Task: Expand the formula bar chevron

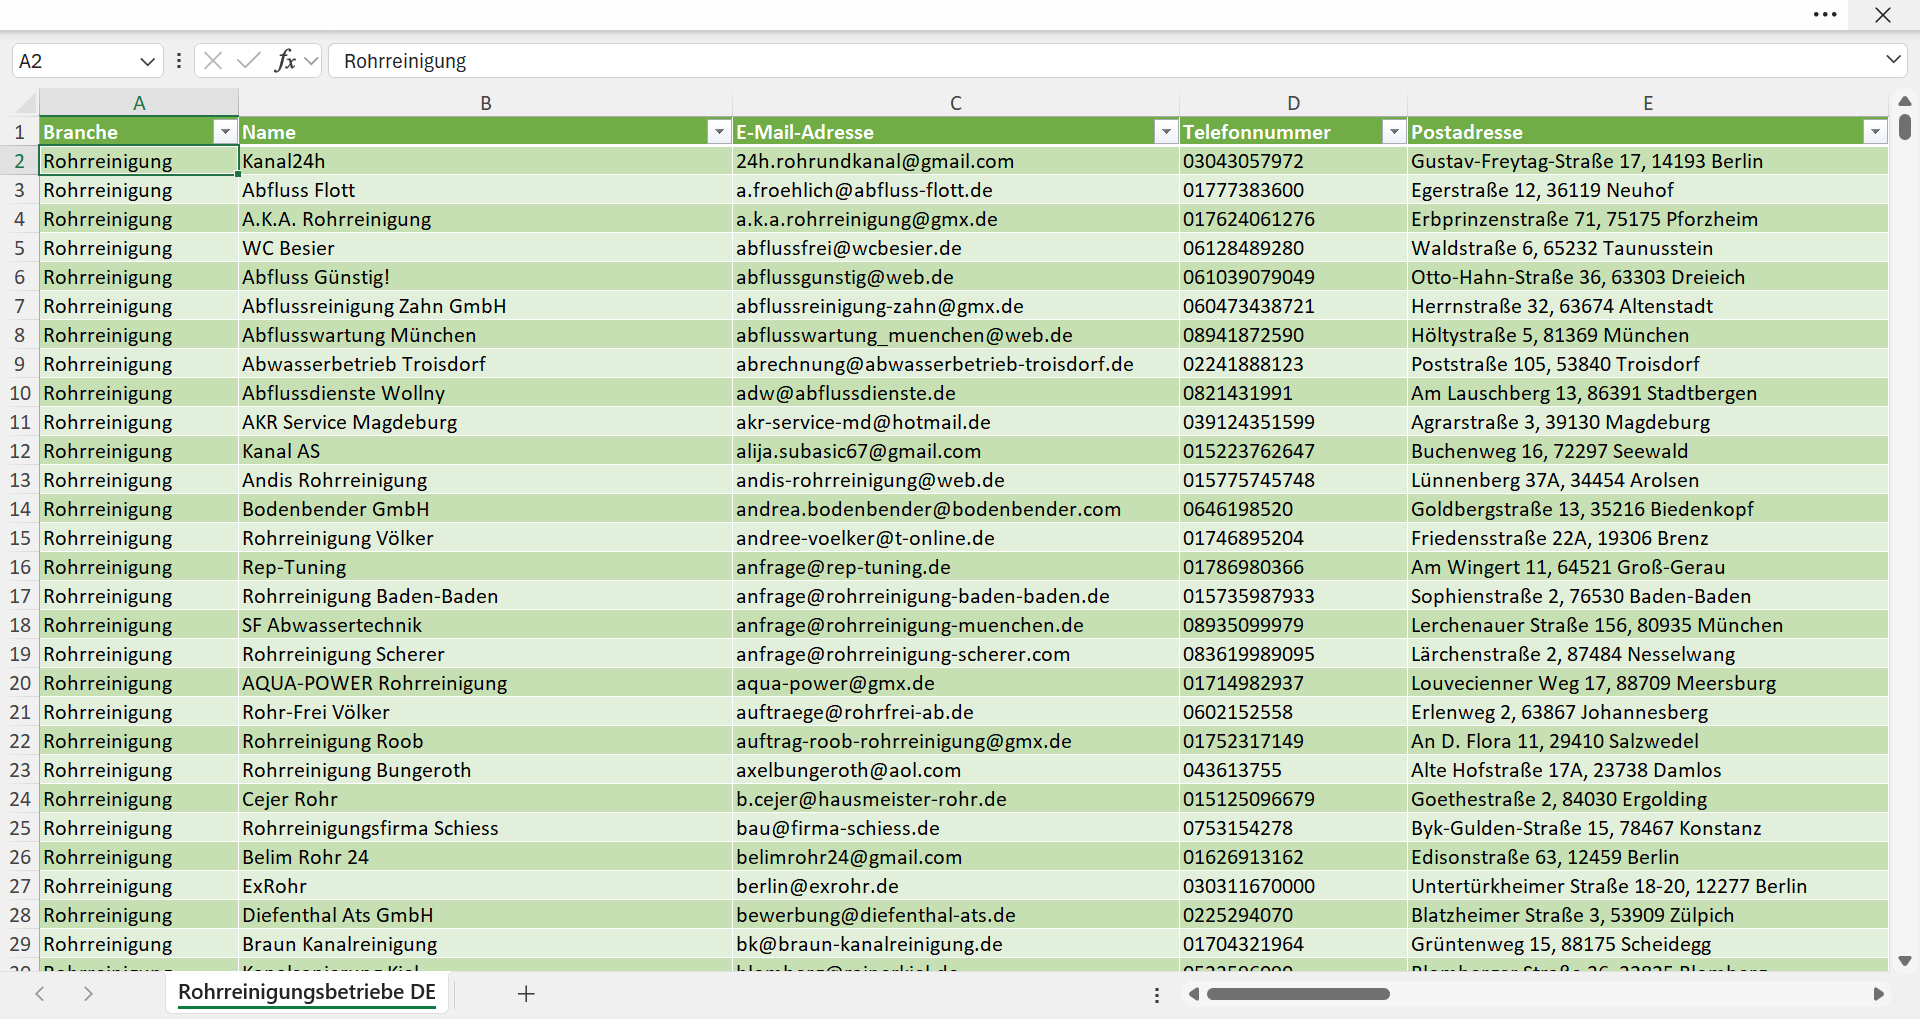Action: [x=1893, y=60]
